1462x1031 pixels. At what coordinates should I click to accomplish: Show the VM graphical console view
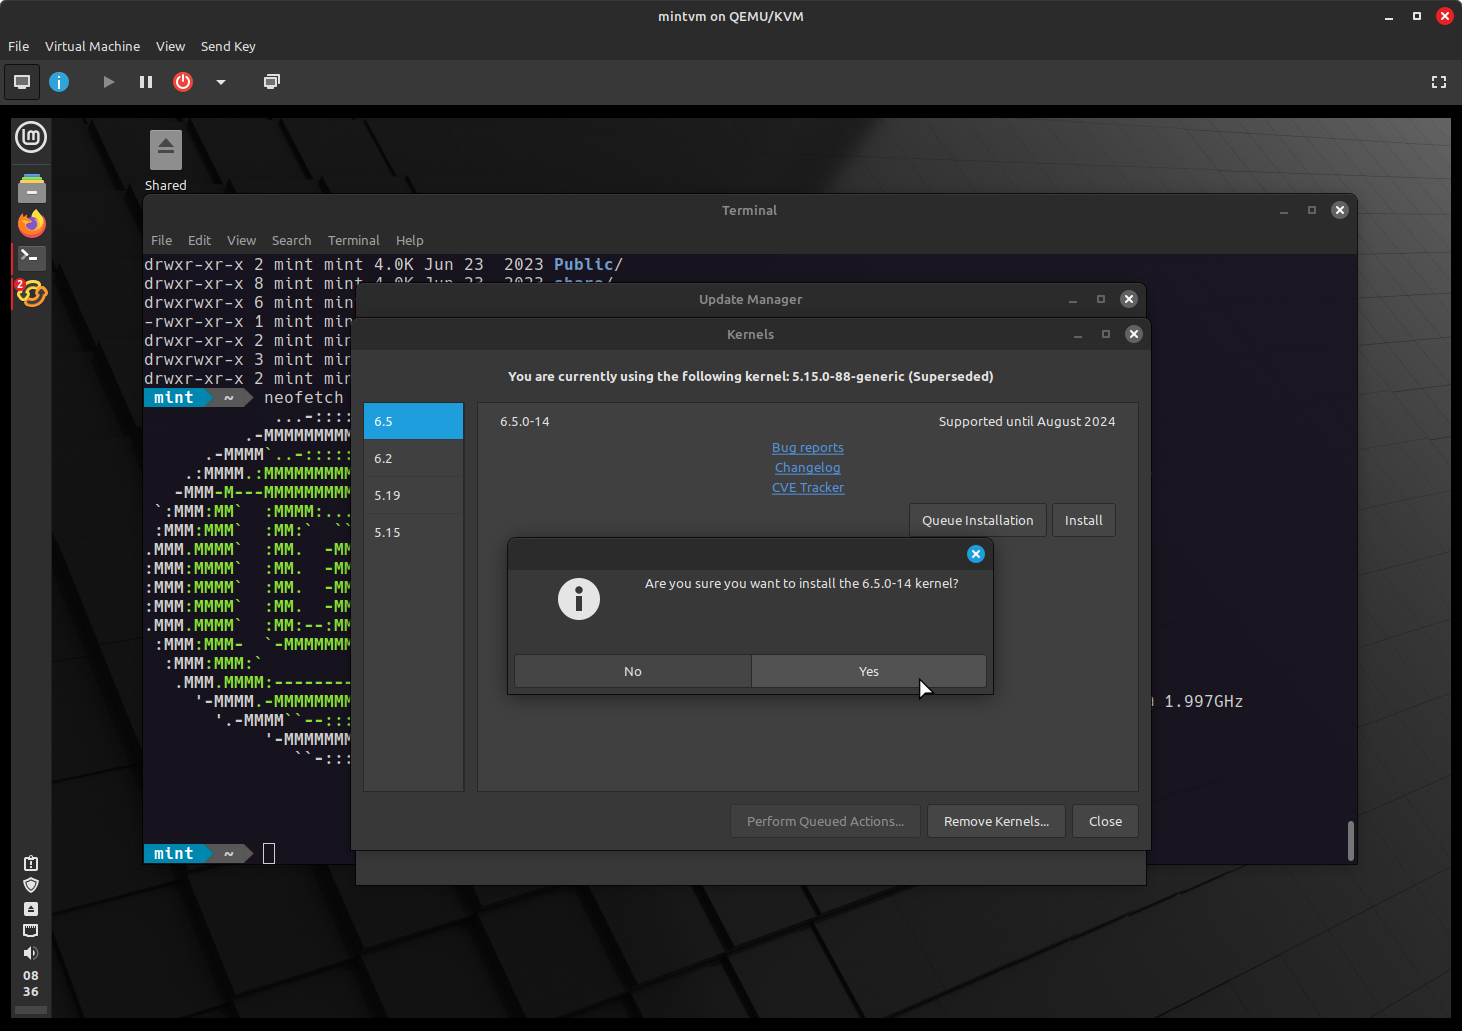pos(22,82)
